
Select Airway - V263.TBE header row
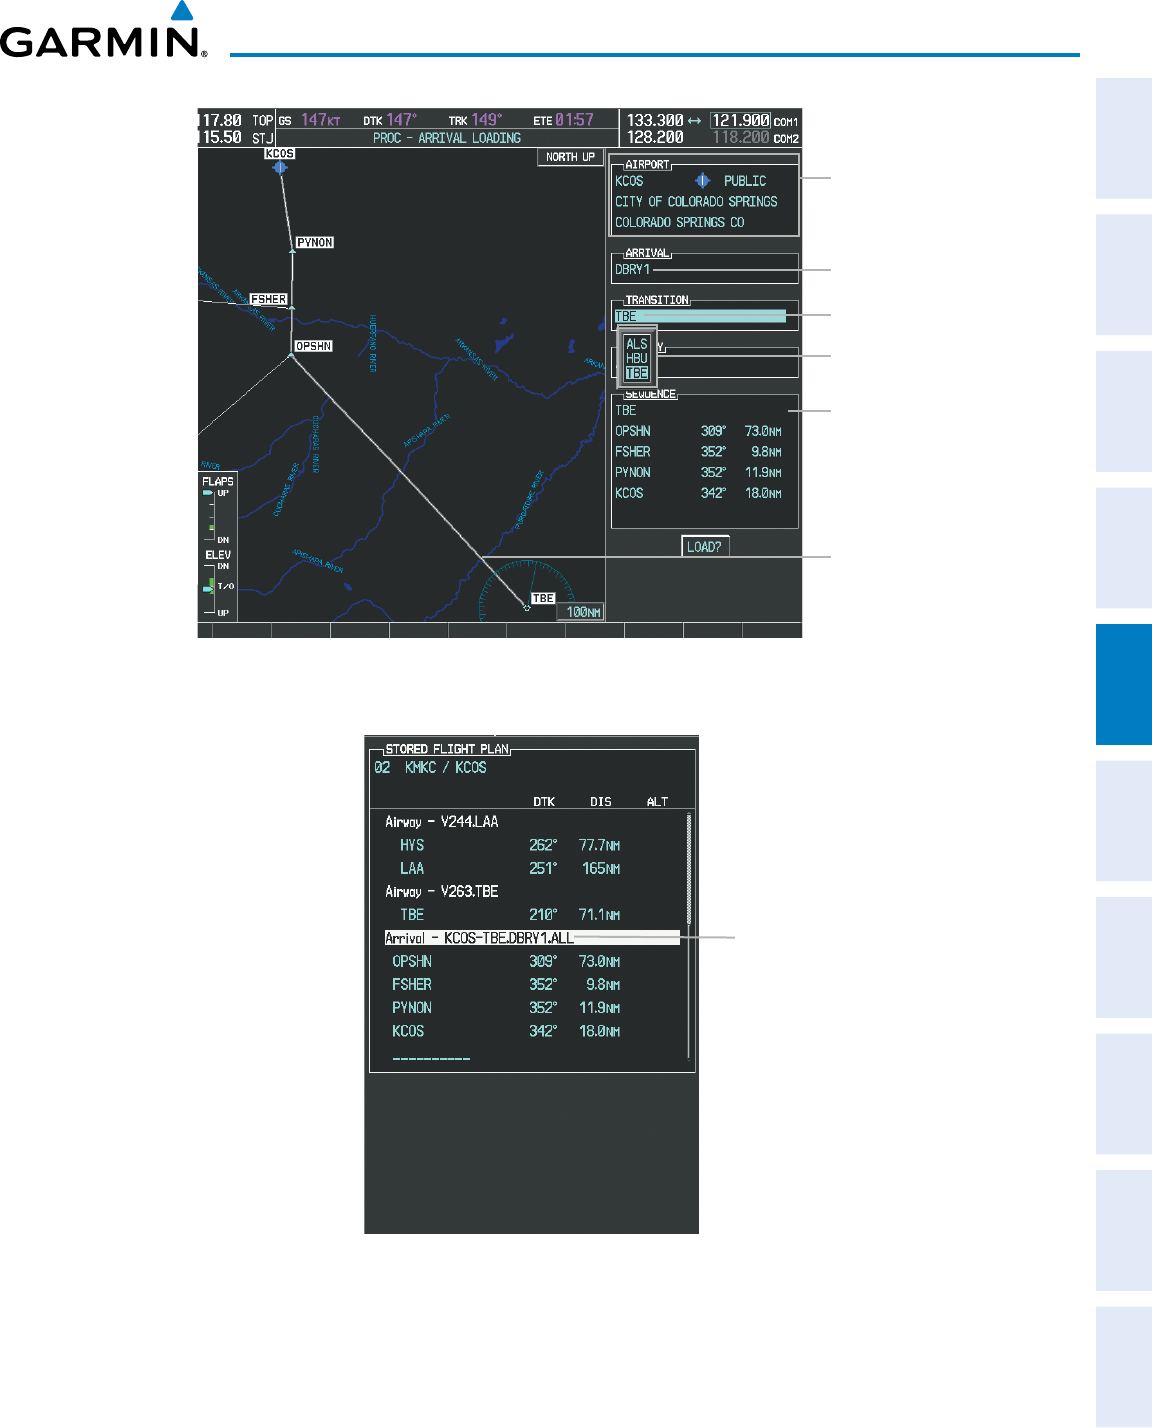[x=442, y=891]
